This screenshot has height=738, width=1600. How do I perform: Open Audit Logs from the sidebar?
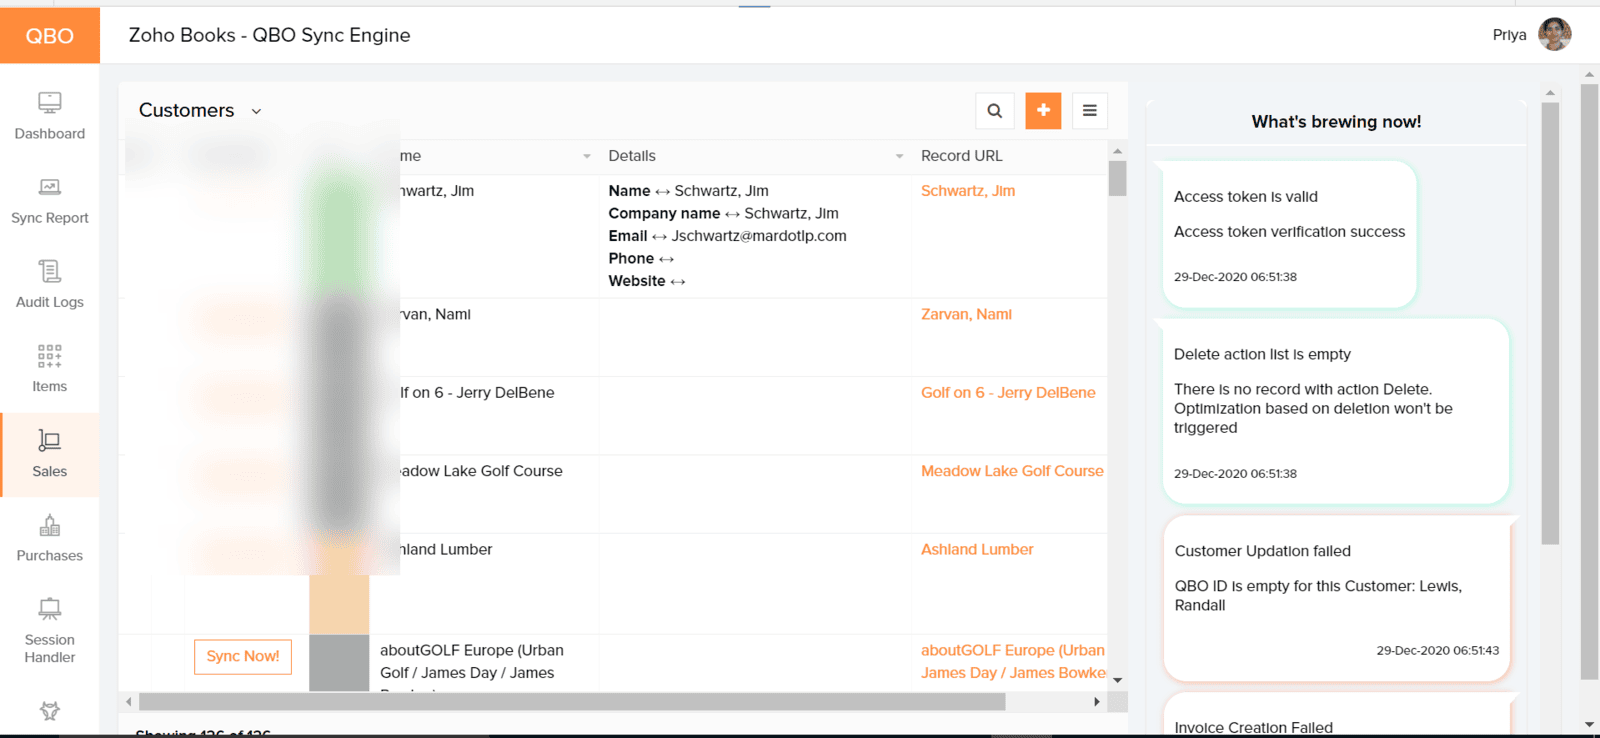pos(50,286)
